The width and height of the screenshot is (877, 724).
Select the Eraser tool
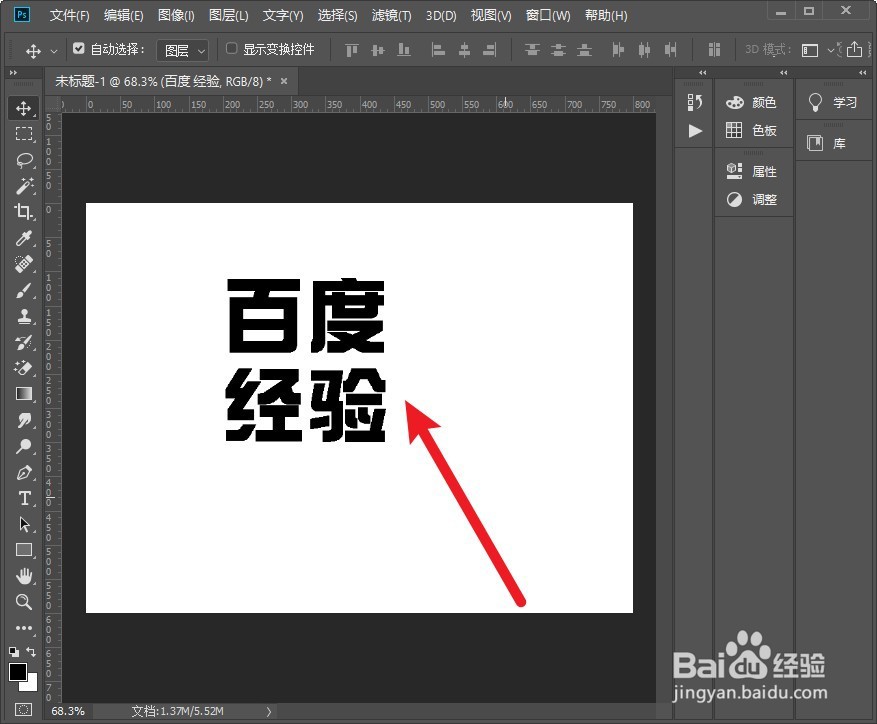click(23, 368)
